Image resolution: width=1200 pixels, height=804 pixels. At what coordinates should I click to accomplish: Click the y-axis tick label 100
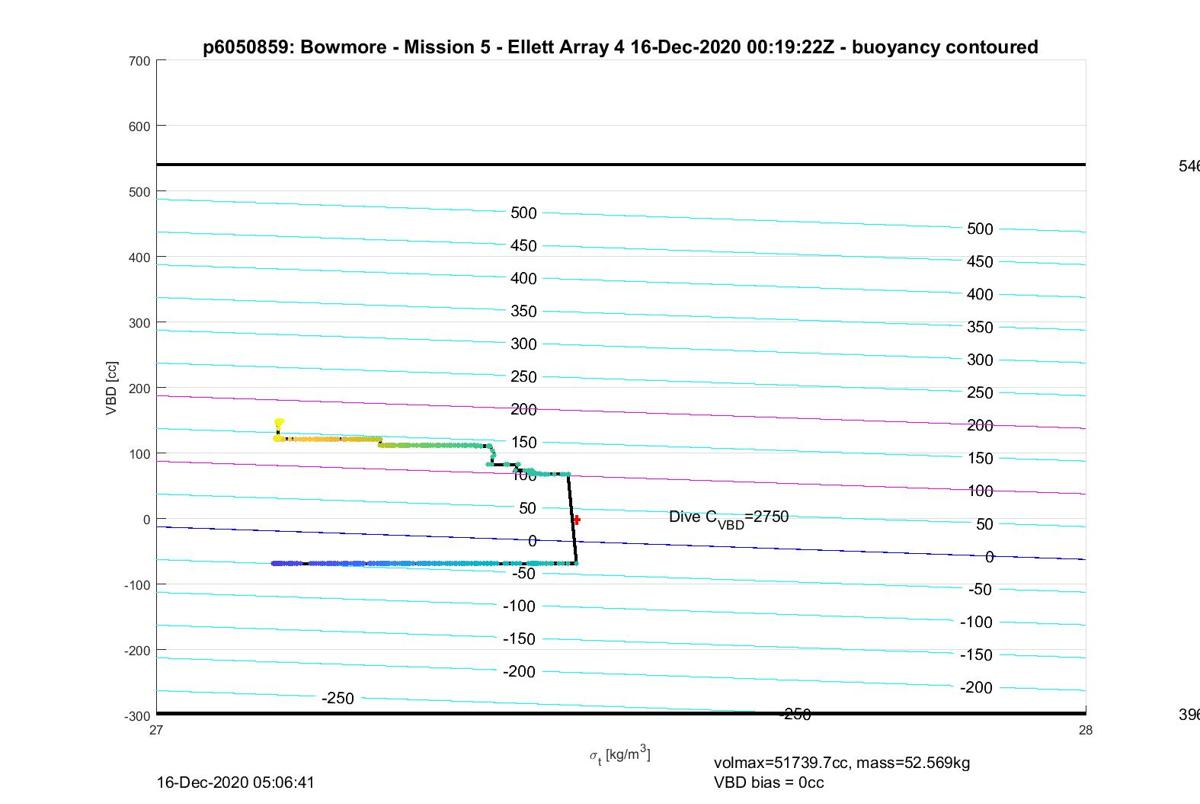139,454
